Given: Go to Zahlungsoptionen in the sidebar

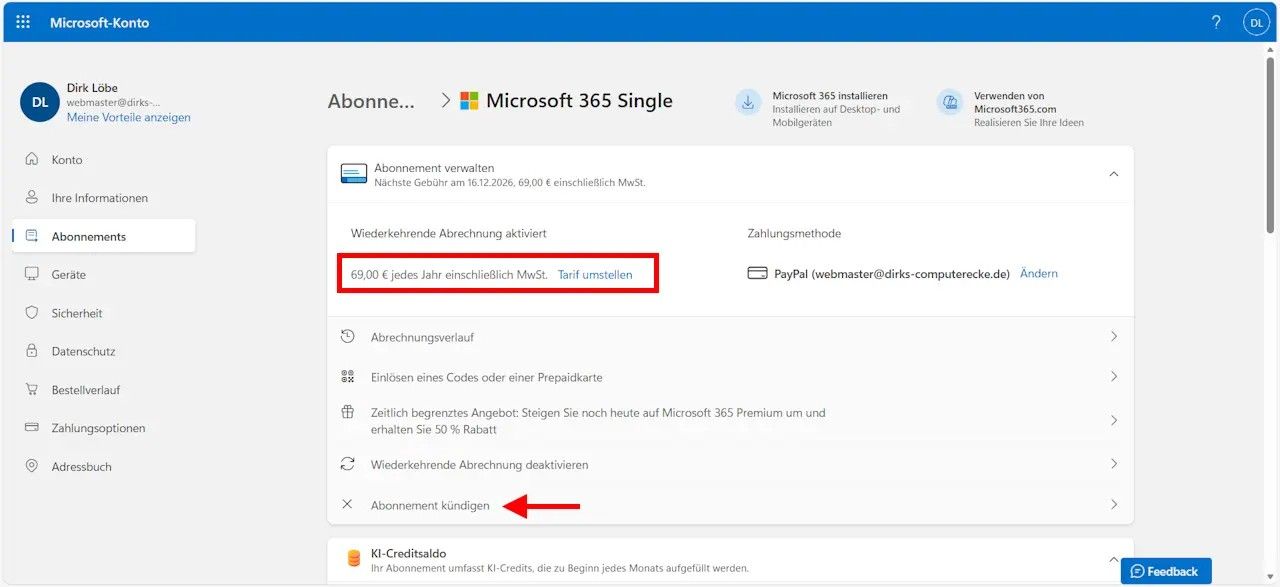Looking at the screenshot, I should 98,428.
